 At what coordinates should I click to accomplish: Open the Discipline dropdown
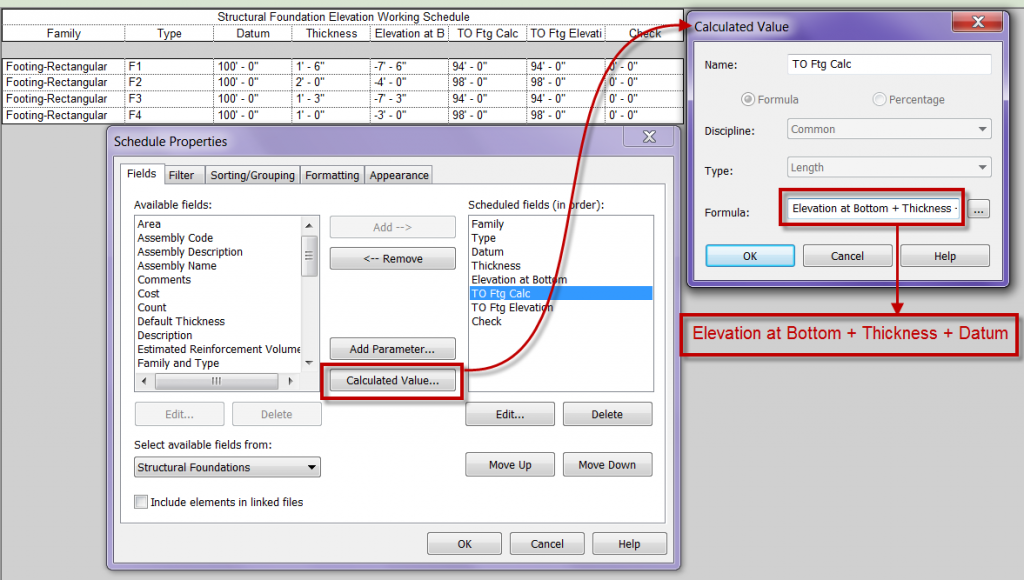(x=889, y=129)
